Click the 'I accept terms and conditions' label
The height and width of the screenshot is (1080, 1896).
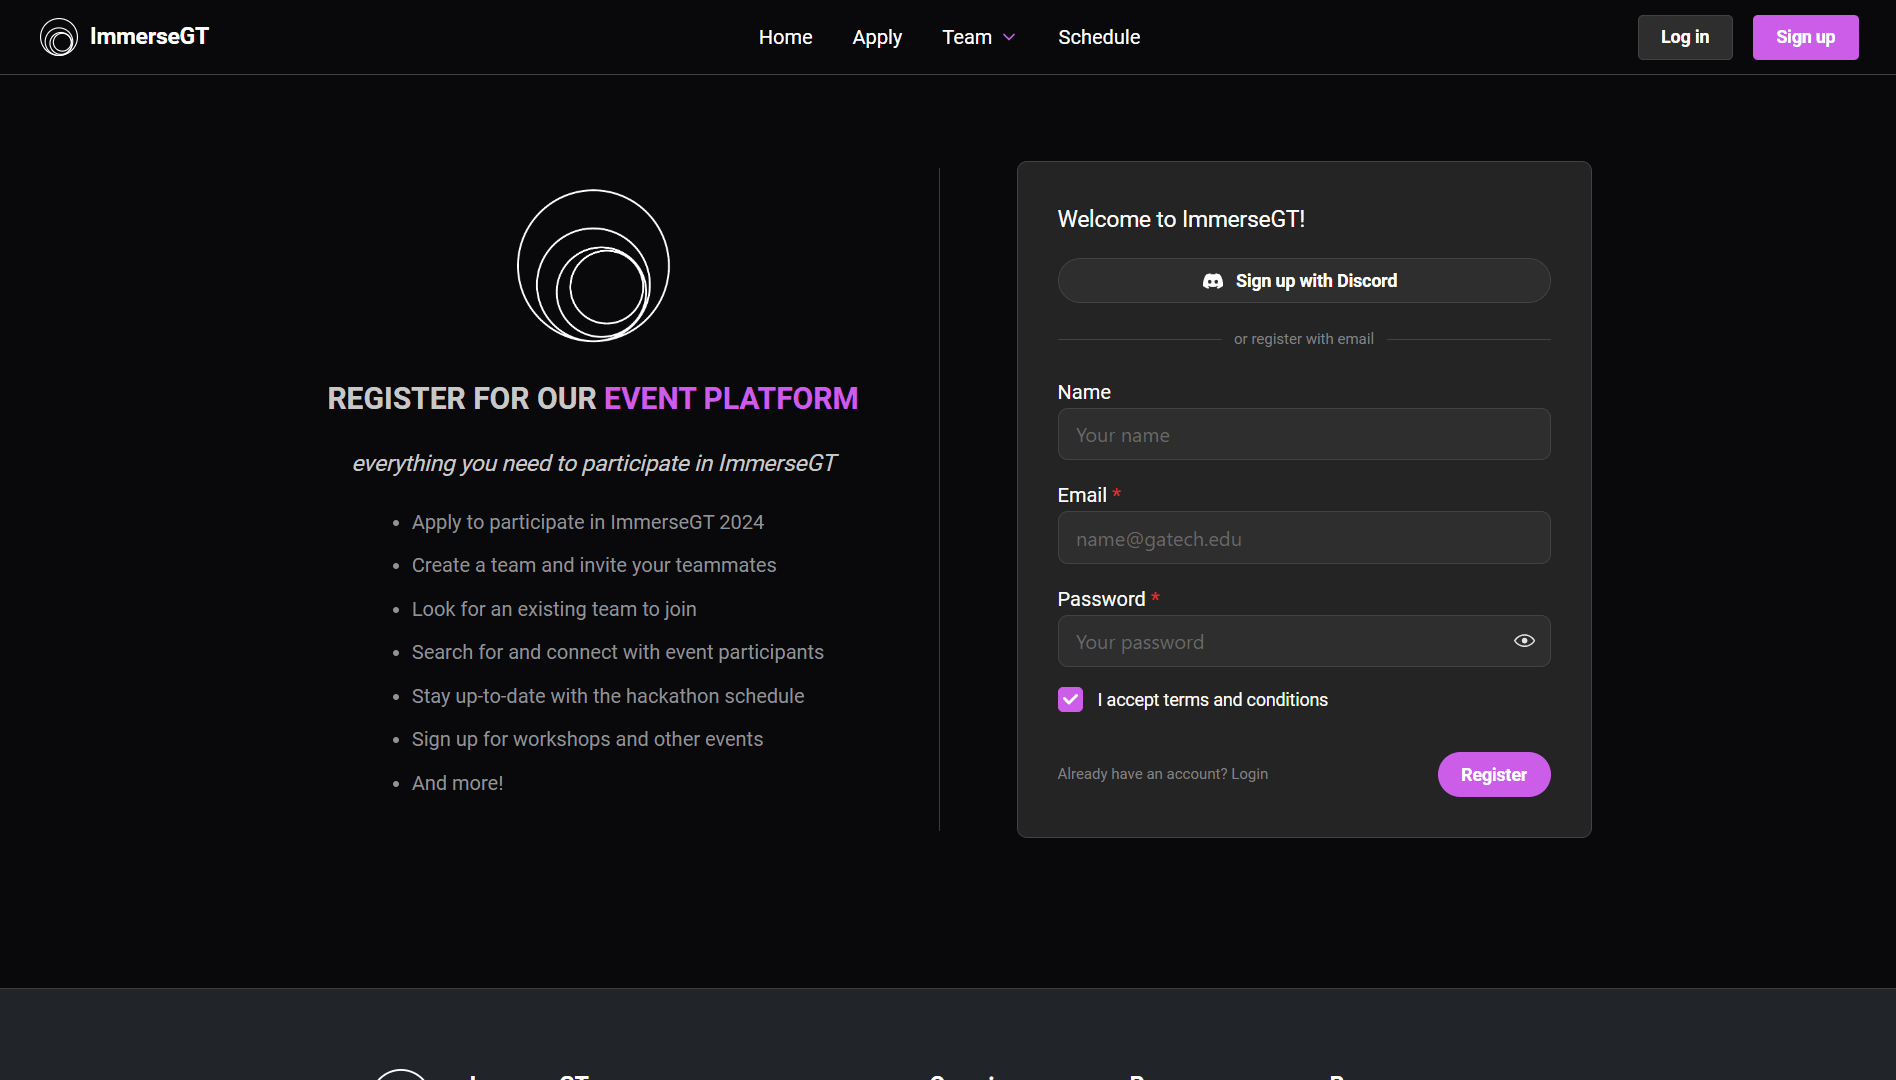pos(1212,700)
